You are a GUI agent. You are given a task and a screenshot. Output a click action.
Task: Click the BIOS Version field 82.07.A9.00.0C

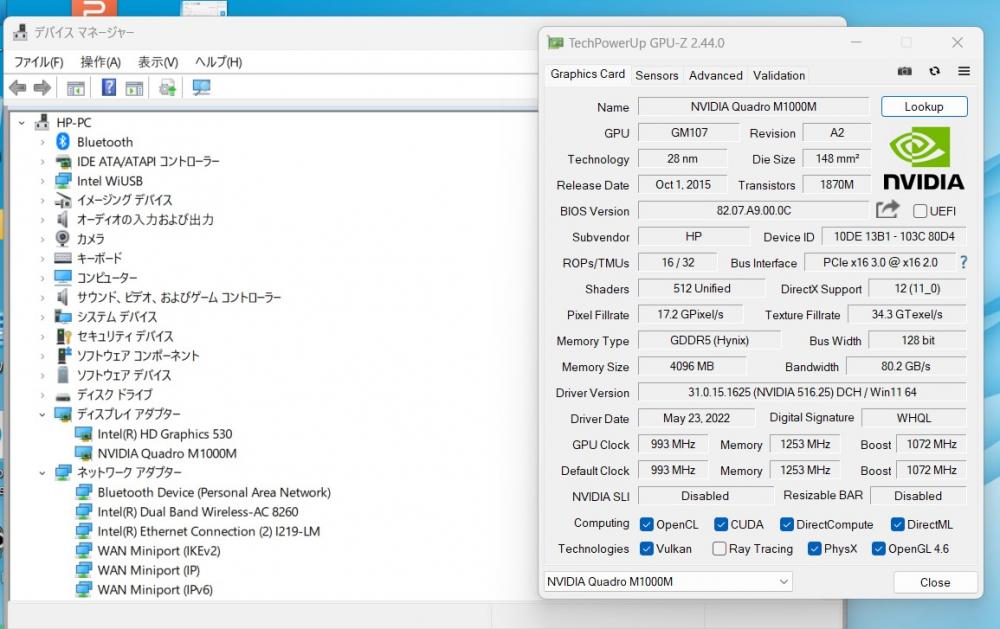(753, 211)
